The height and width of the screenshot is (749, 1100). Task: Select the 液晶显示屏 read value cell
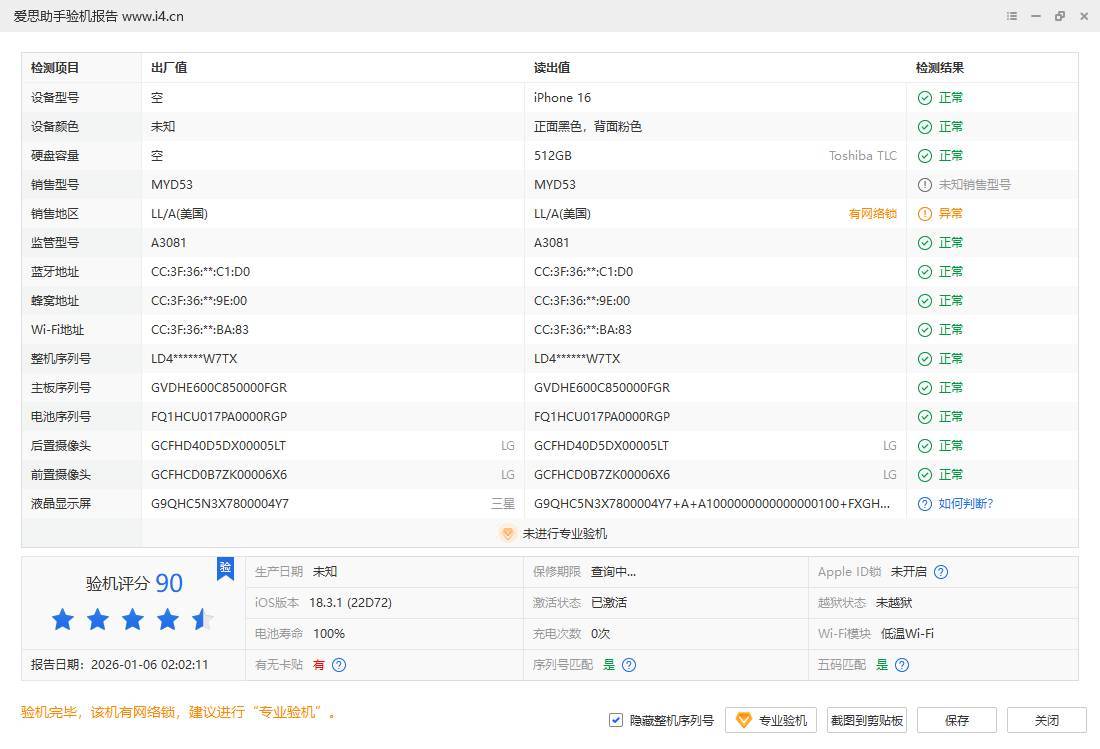click(711, 504)
